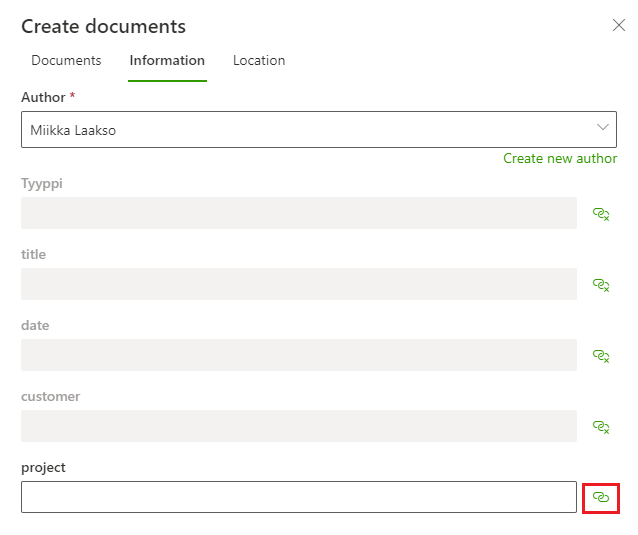638x535 pixels.
Task: Click the highlighted link icon next to project
Action: click(x=601, y=497)
